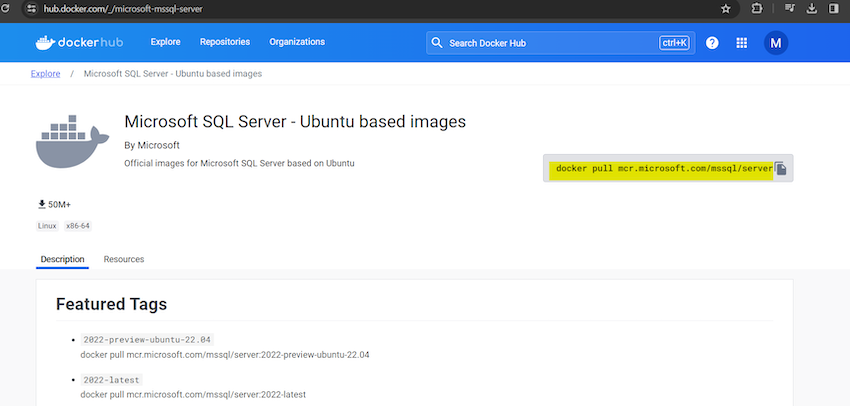Reload the page
The image size is (850, 406).
tap(5, 9)
